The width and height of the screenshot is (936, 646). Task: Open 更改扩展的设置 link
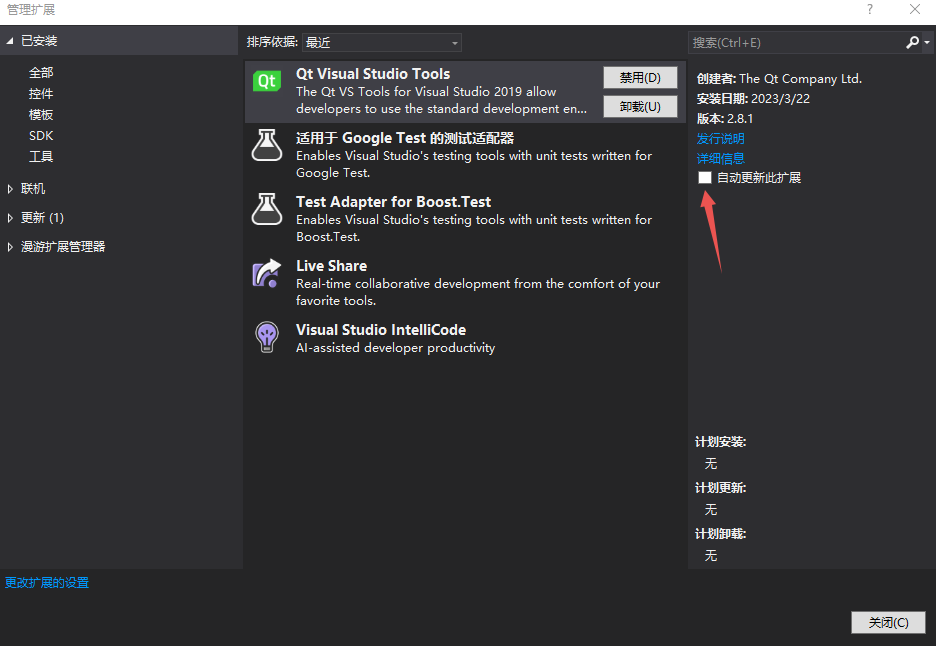tap(47, 582)
